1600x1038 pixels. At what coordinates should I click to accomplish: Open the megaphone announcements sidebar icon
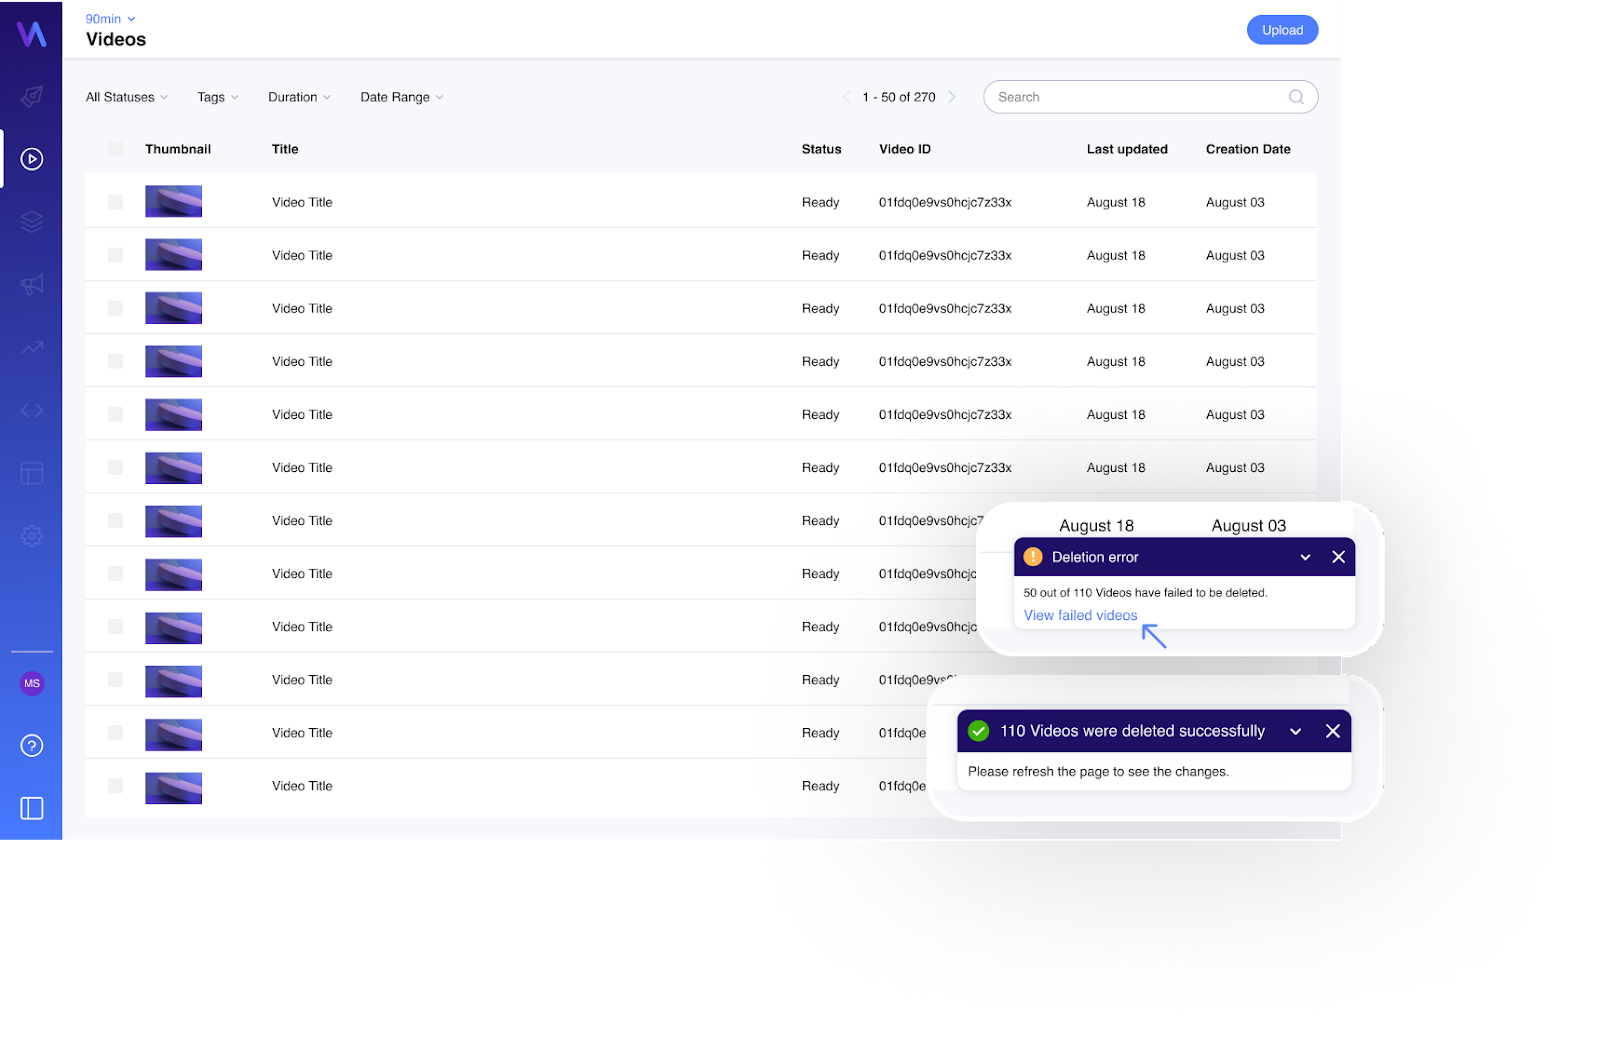(32, 285)
